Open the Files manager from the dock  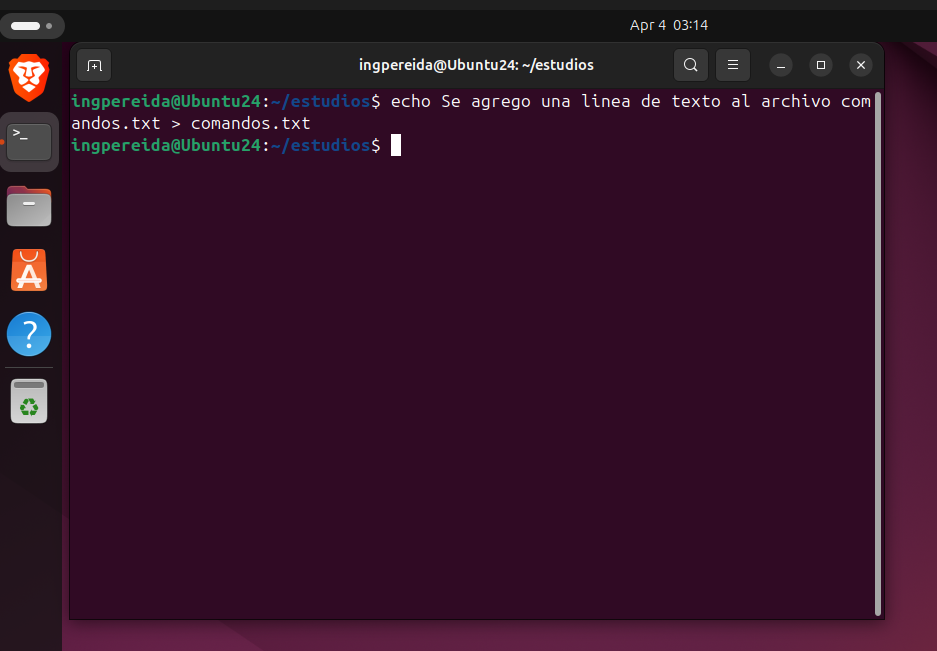(x=29, y=206)
